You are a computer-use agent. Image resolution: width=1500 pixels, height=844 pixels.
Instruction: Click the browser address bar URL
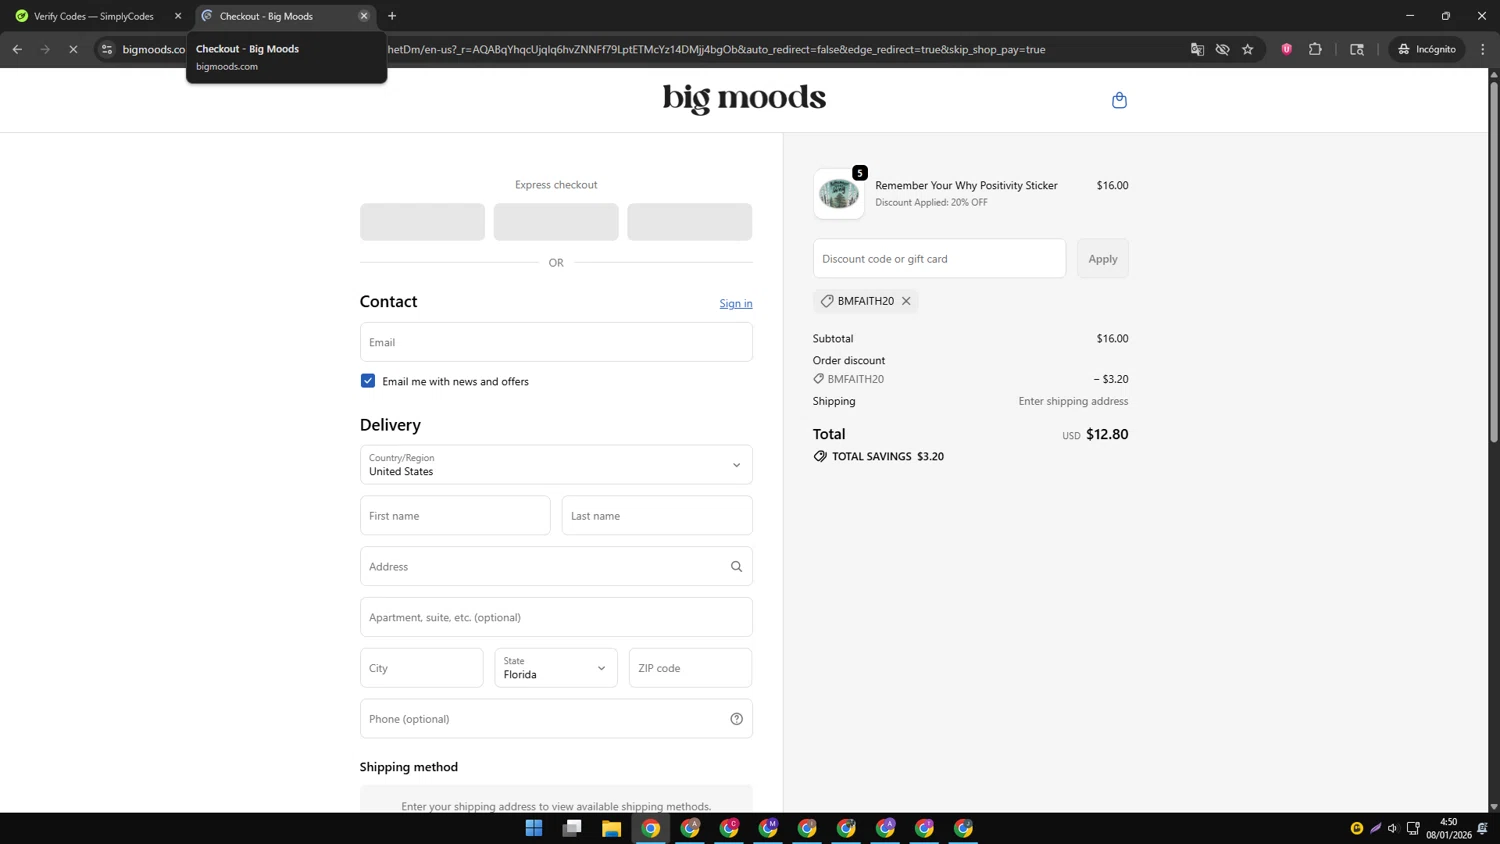(x=716, y=49)
